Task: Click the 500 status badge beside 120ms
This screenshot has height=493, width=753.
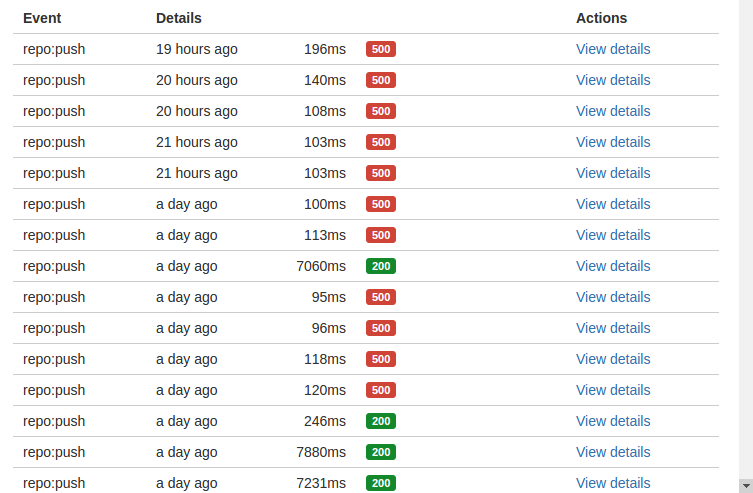Action: [381, 390]
